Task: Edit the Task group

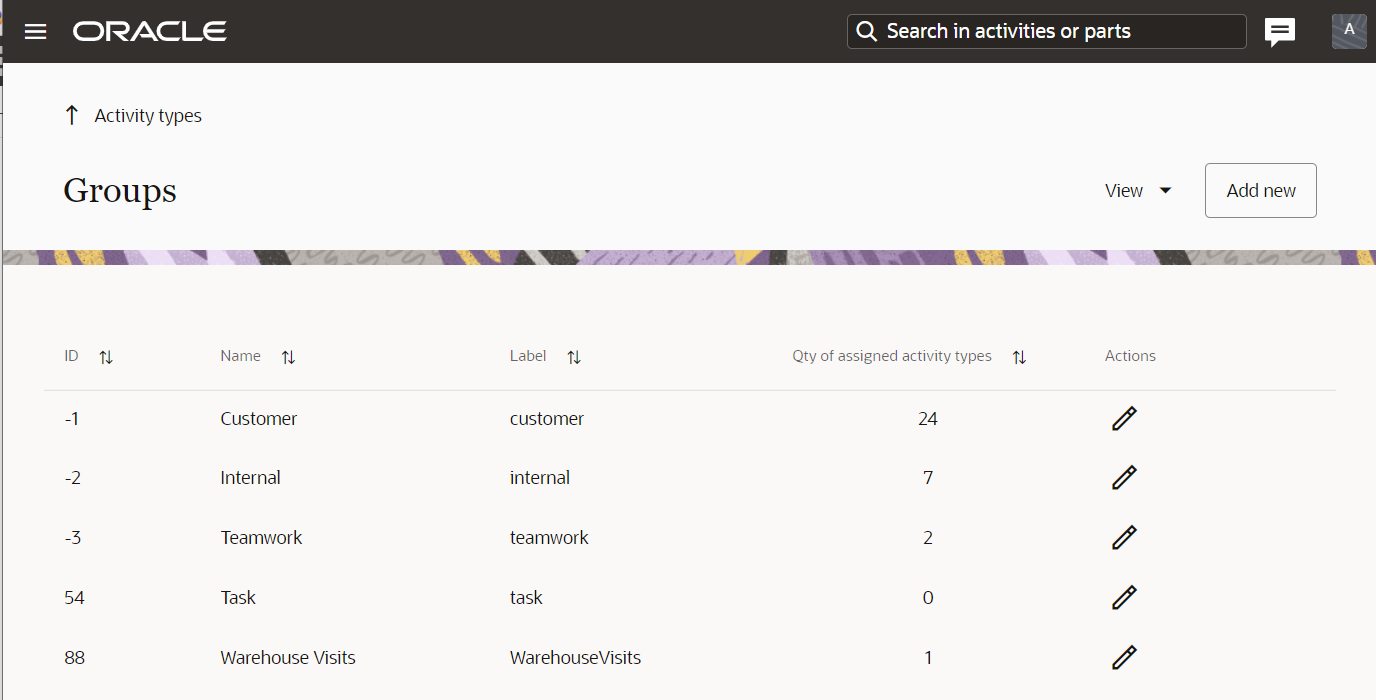Action: pyautogui.click(x=1124, y=598)
